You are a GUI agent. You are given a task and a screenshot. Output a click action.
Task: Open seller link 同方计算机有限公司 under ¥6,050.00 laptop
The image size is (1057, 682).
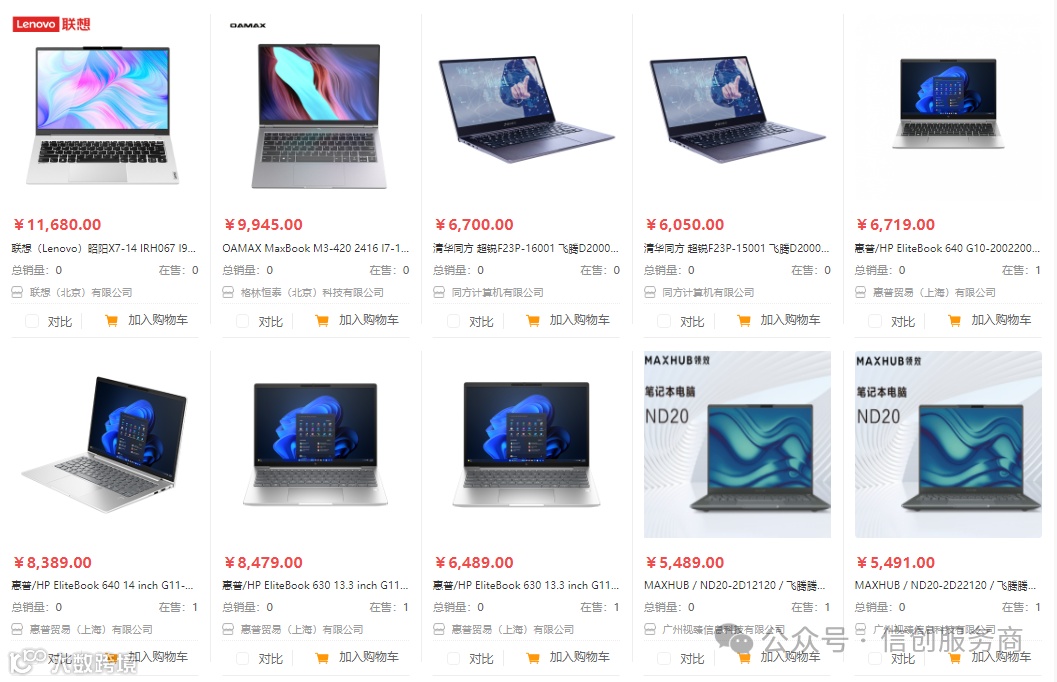[x=708, y=292]
